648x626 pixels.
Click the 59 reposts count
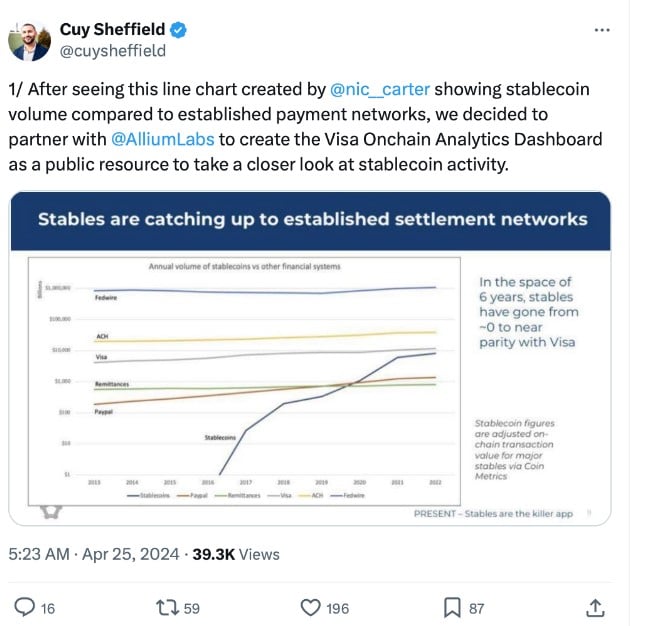pos(189,608)
